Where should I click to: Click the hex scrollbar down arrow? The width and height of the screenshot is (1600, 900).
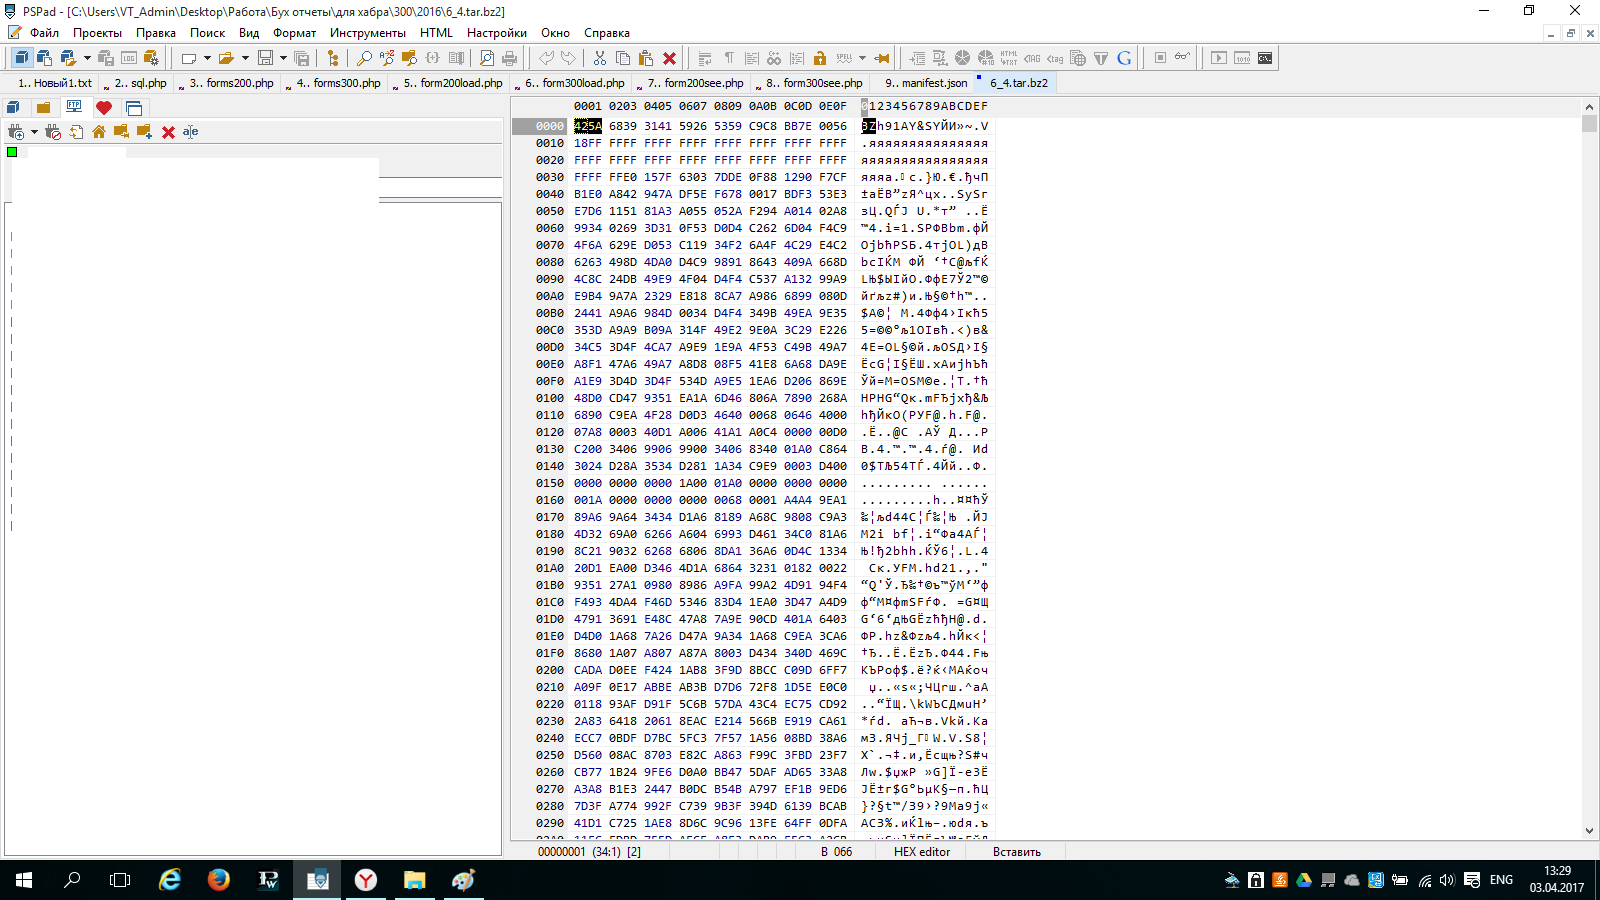[x=1590, y=831]
